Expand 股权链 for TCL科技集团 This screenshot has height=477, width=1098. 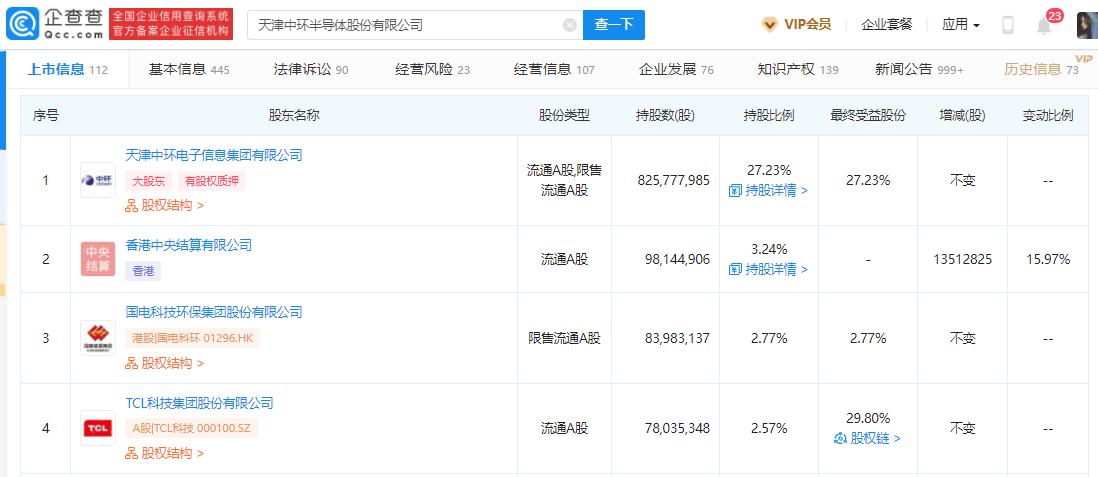[x=867, y=438]
